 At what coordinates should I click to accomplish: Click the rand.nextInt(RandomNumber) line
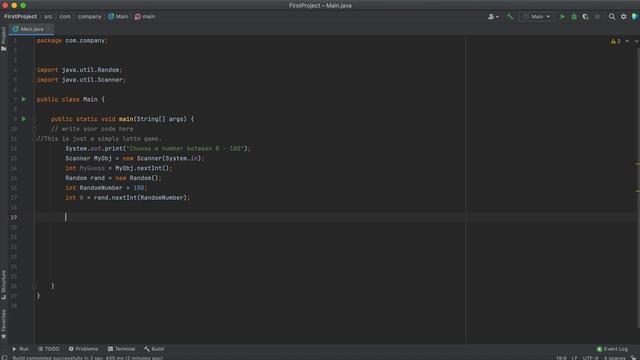[x=128, y=198]
